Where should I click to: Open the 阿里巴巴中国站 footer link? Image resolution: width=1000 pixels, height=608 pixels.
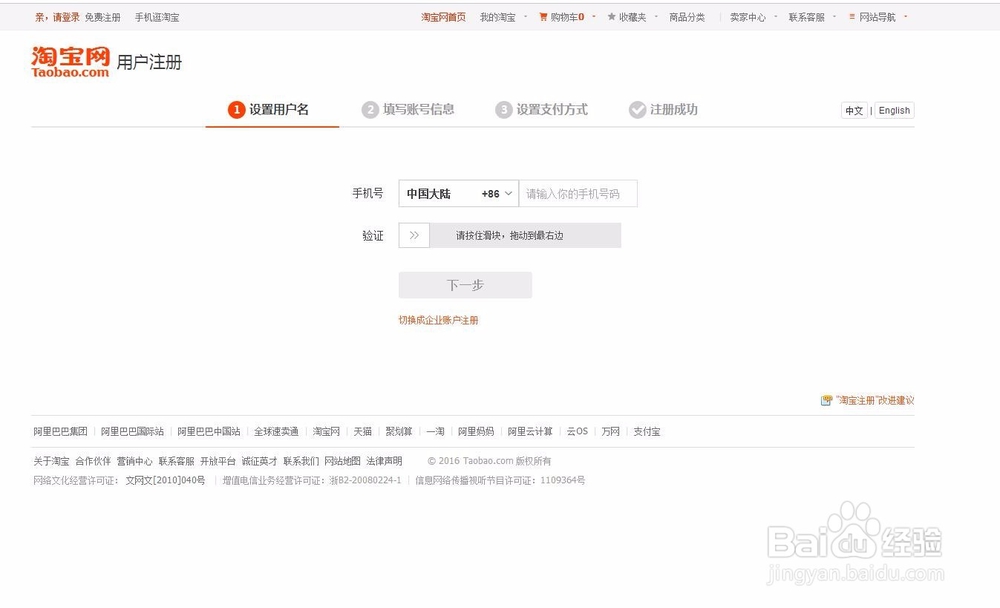tap(209, 432)
